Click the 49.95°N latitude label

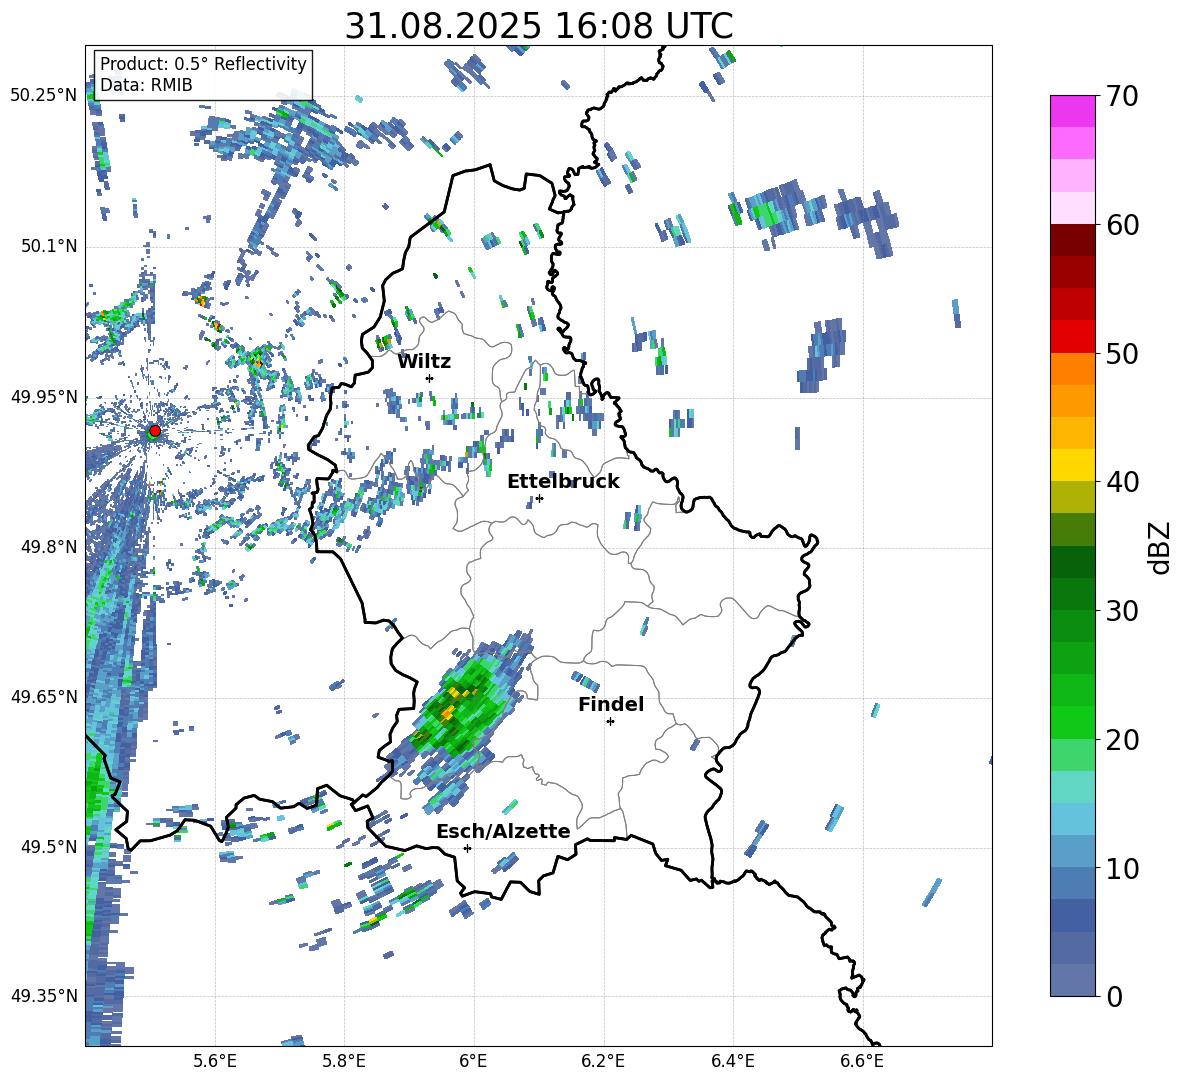(43, 396)
